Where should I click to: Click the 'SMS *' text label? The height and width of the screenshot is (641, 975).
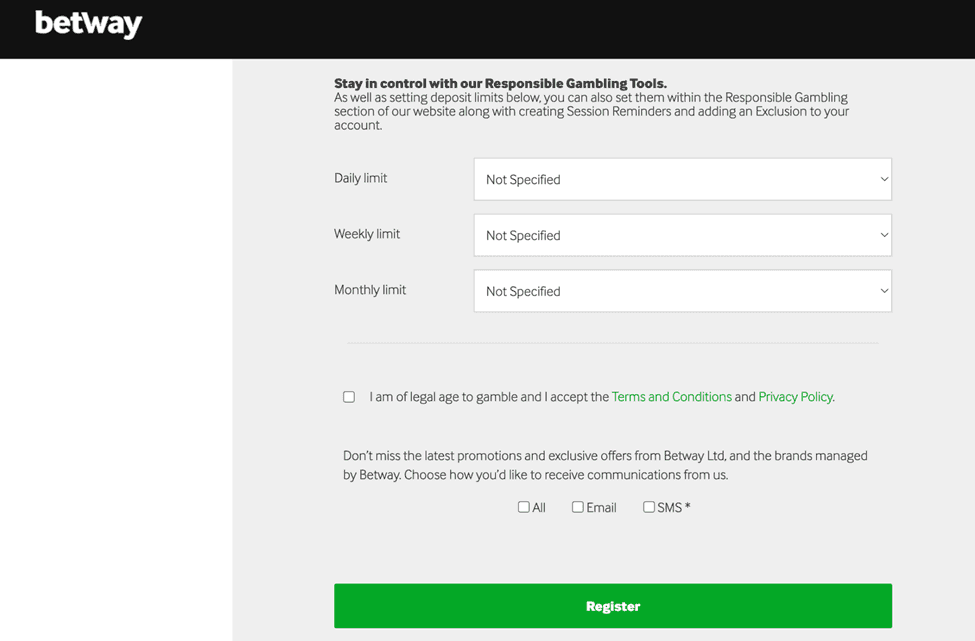(x=673, y=508)
